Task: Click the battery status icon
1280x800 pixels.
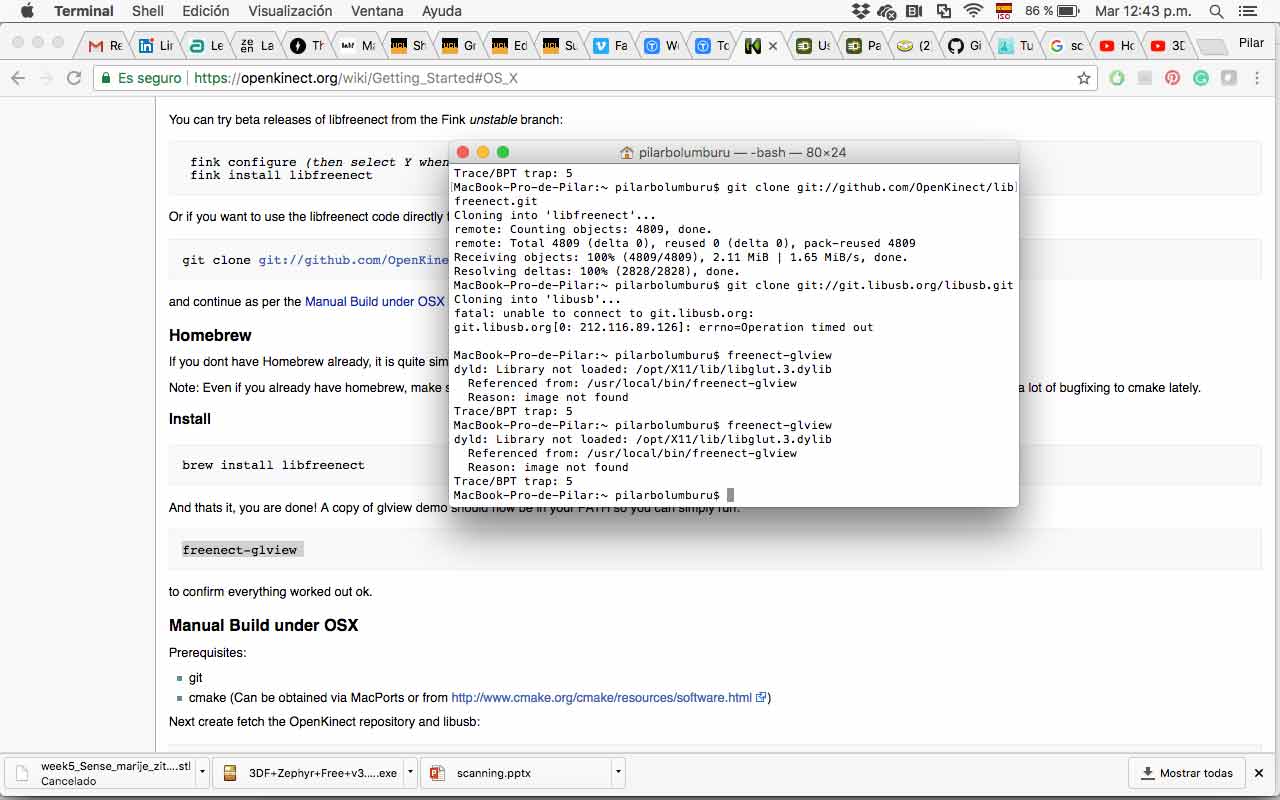Action: point(1067,11)
